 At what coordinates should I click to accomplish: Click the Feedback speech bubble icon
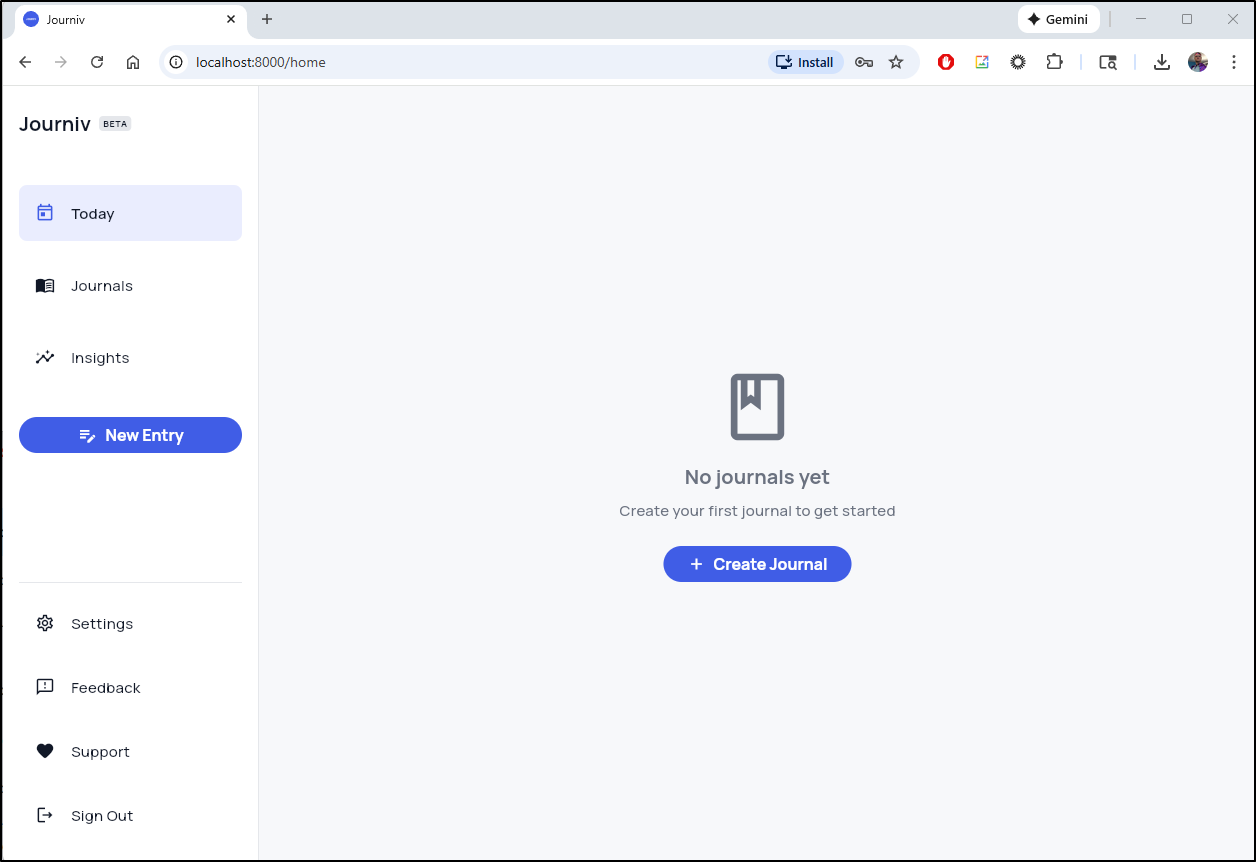45,688
